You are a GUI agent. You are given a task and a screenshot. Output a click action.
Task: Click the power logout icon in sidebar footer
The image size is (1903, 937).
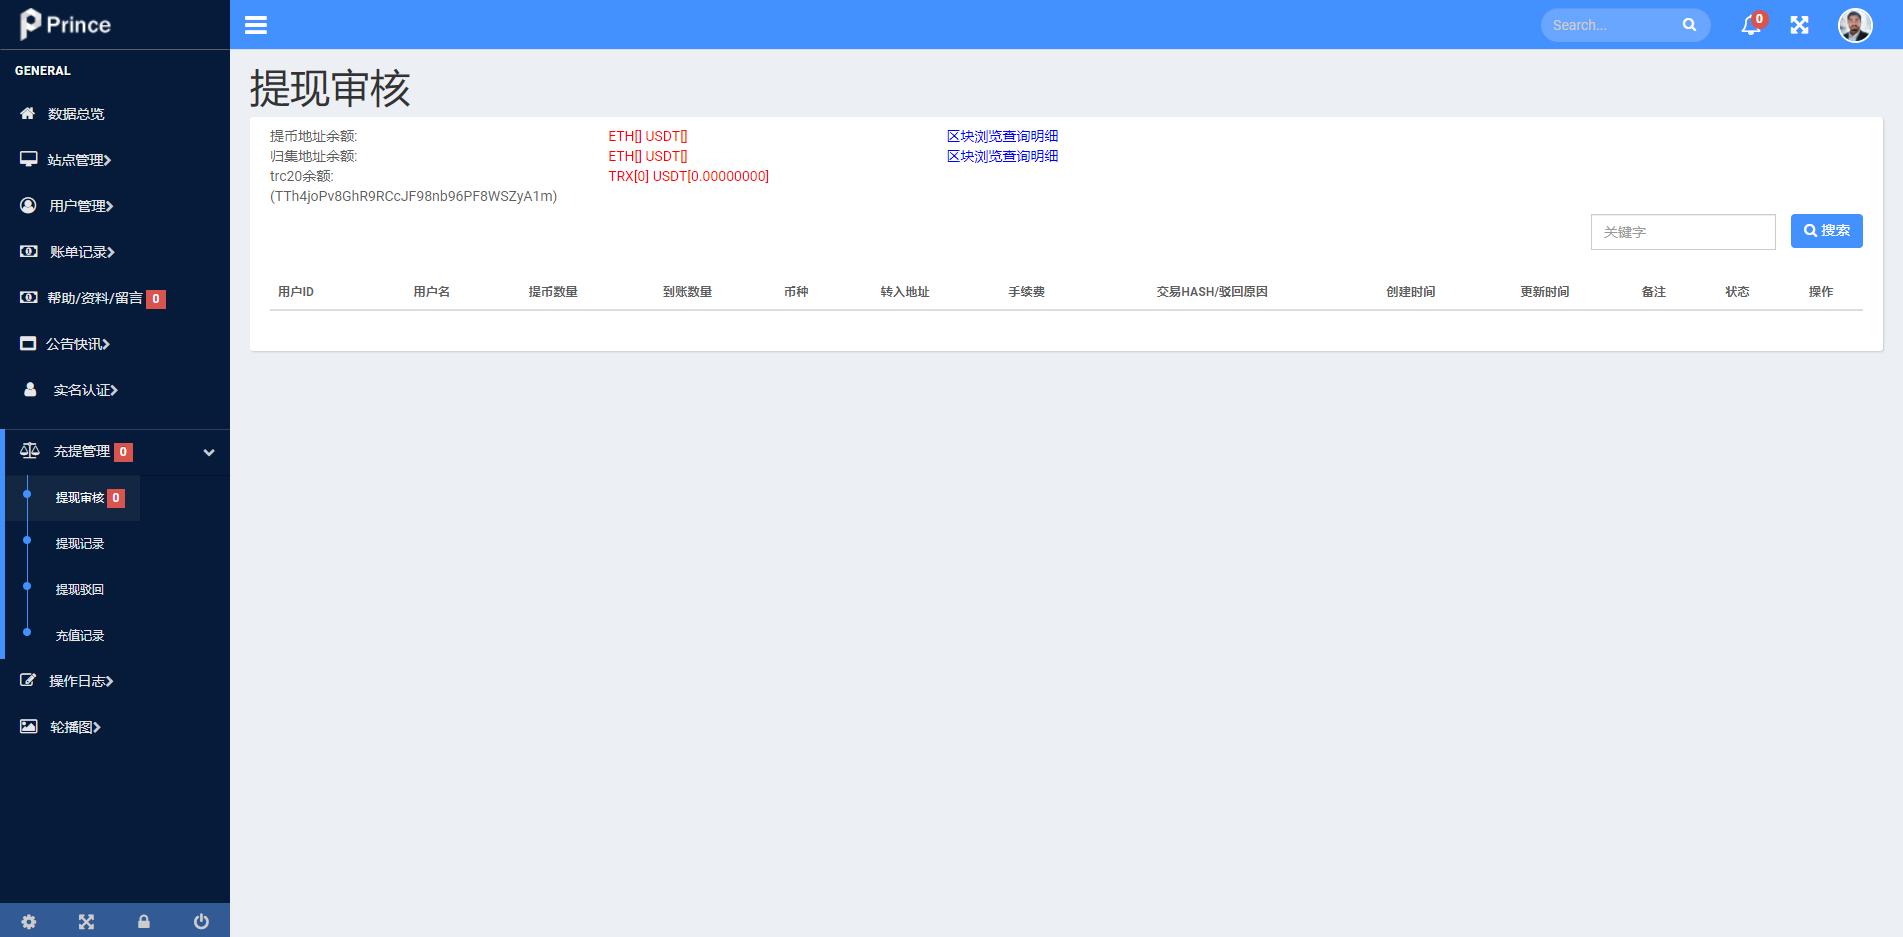[x=201, y=921]
